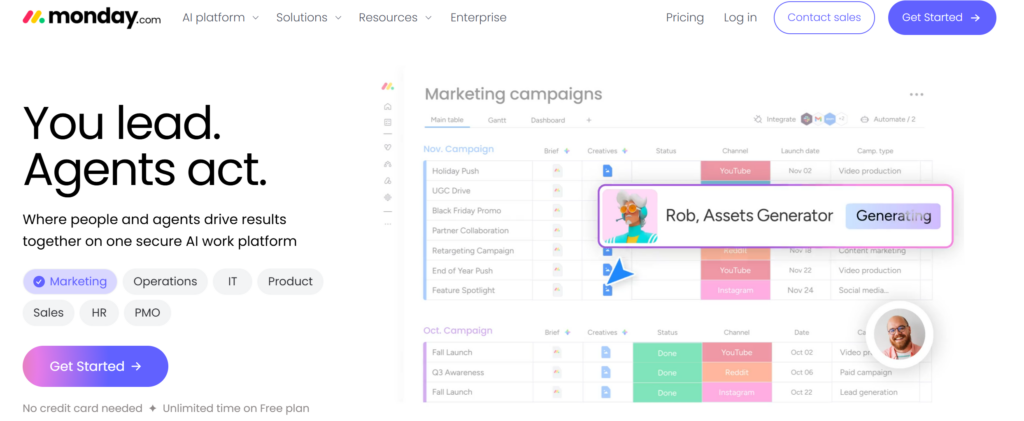Screen dimensions: 1024x421
Task: Collapse the Nov. Campaign group title
Action: tap(458, 149)
